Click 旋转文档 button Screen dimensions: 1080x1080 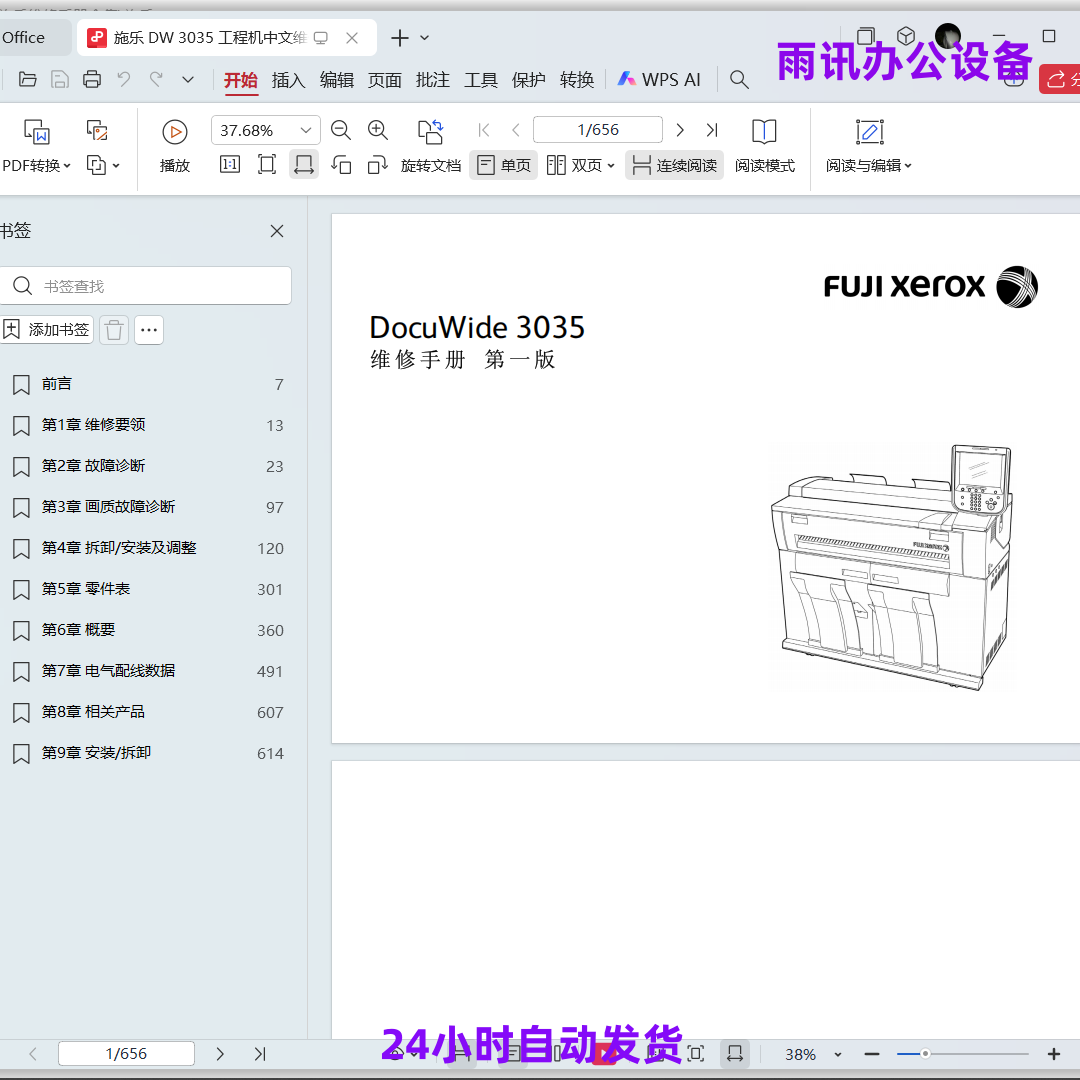pos(430,147)
